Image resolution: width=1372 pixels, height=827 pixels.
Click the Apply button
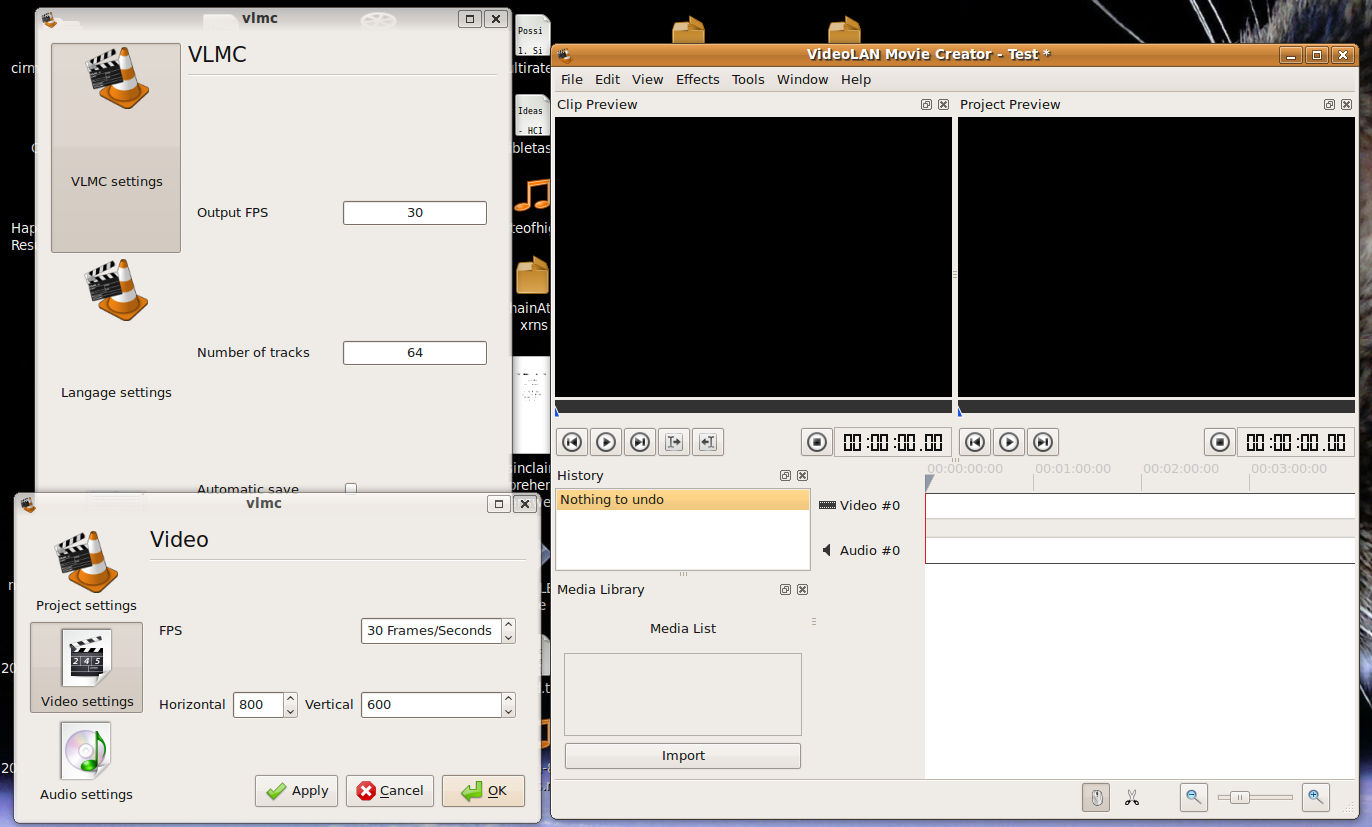(297, 791)
